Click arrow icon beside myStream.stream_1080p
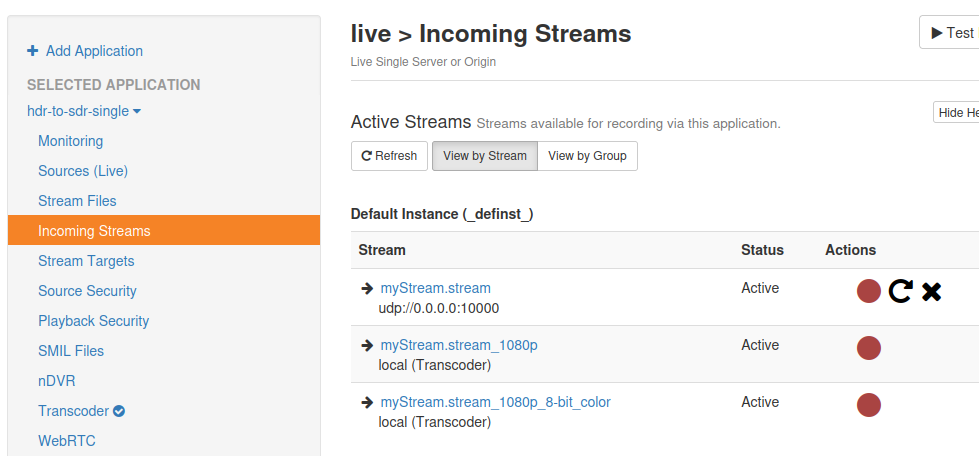The height and width of the screenshot is (456, 979). click(x=367, y=345)
